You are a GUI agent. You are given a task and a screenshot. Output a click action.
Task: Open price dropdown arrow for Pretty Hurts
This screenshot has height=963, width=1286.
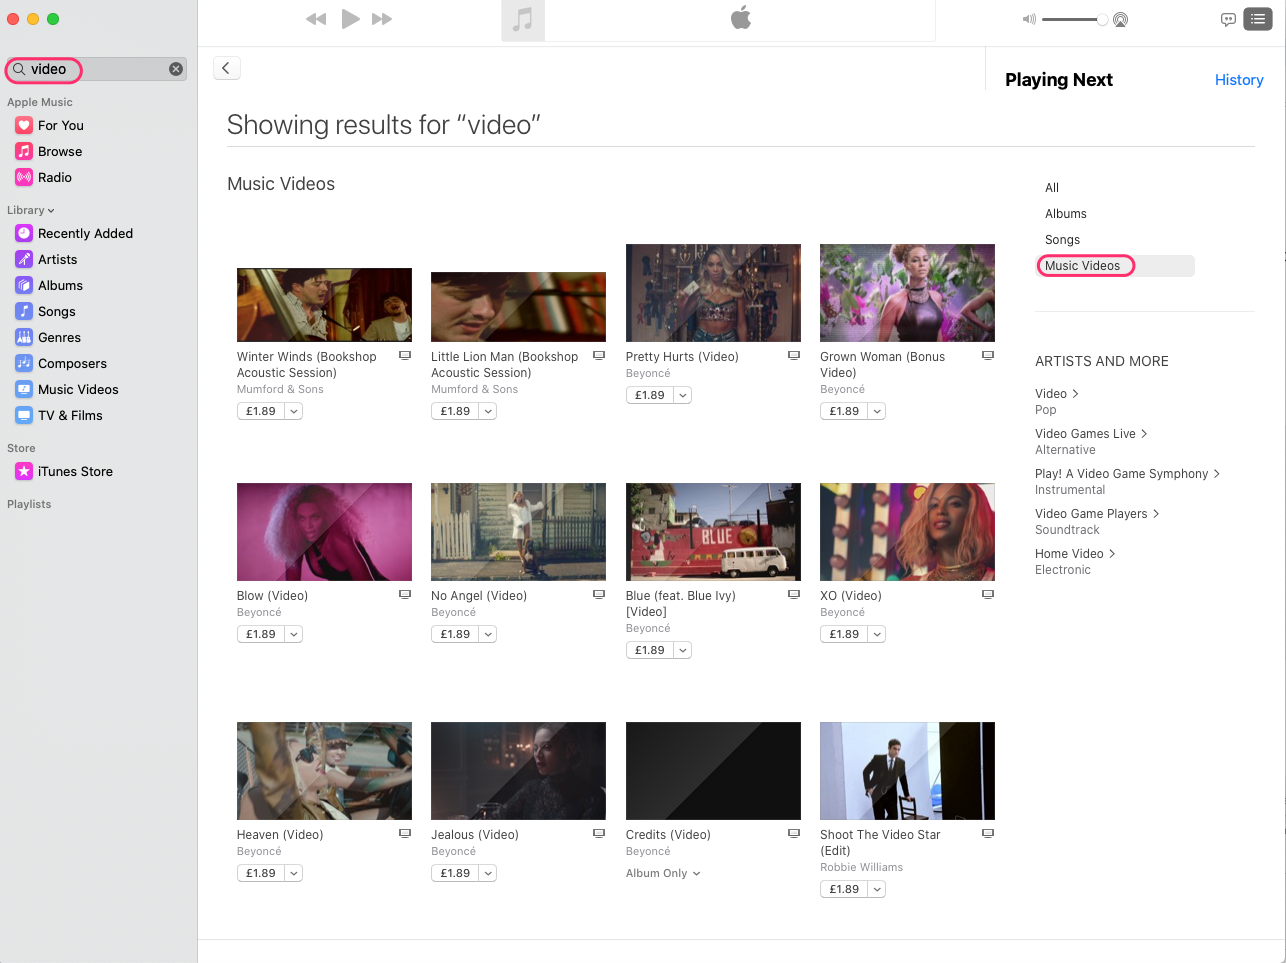[x=683, y=395]
